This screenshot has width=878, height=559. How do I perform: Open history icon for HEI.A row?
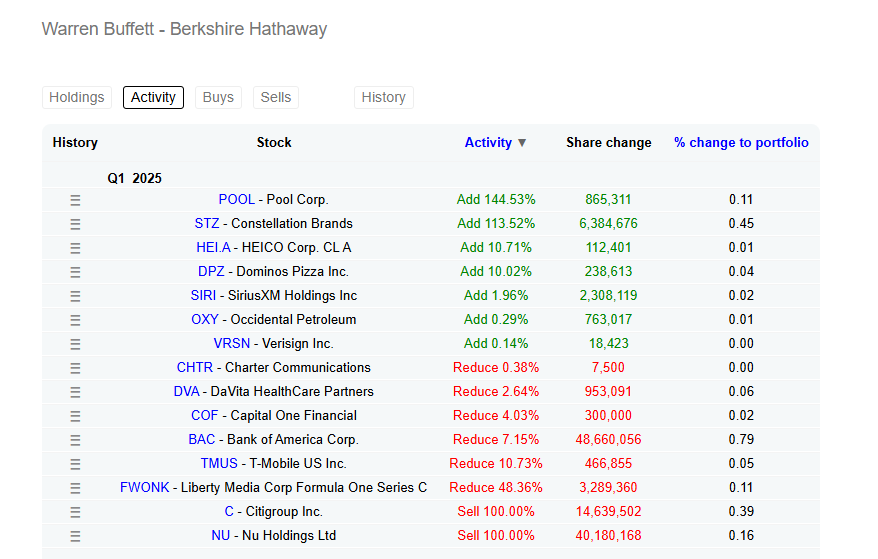click(75, 248)
